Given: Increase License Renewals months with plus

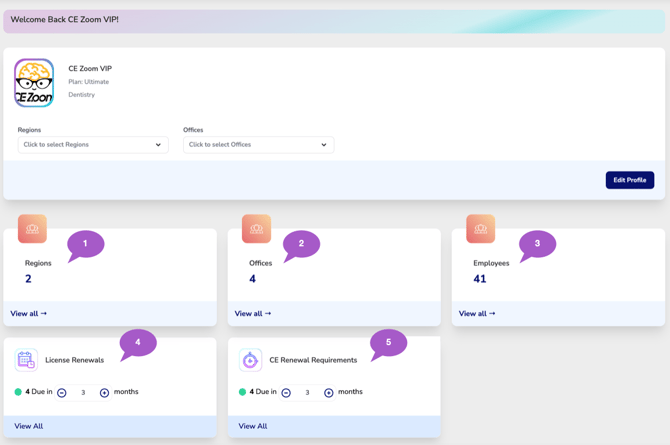Looking at the screenshot, I should pyautogui.click(x=104, y=392).
